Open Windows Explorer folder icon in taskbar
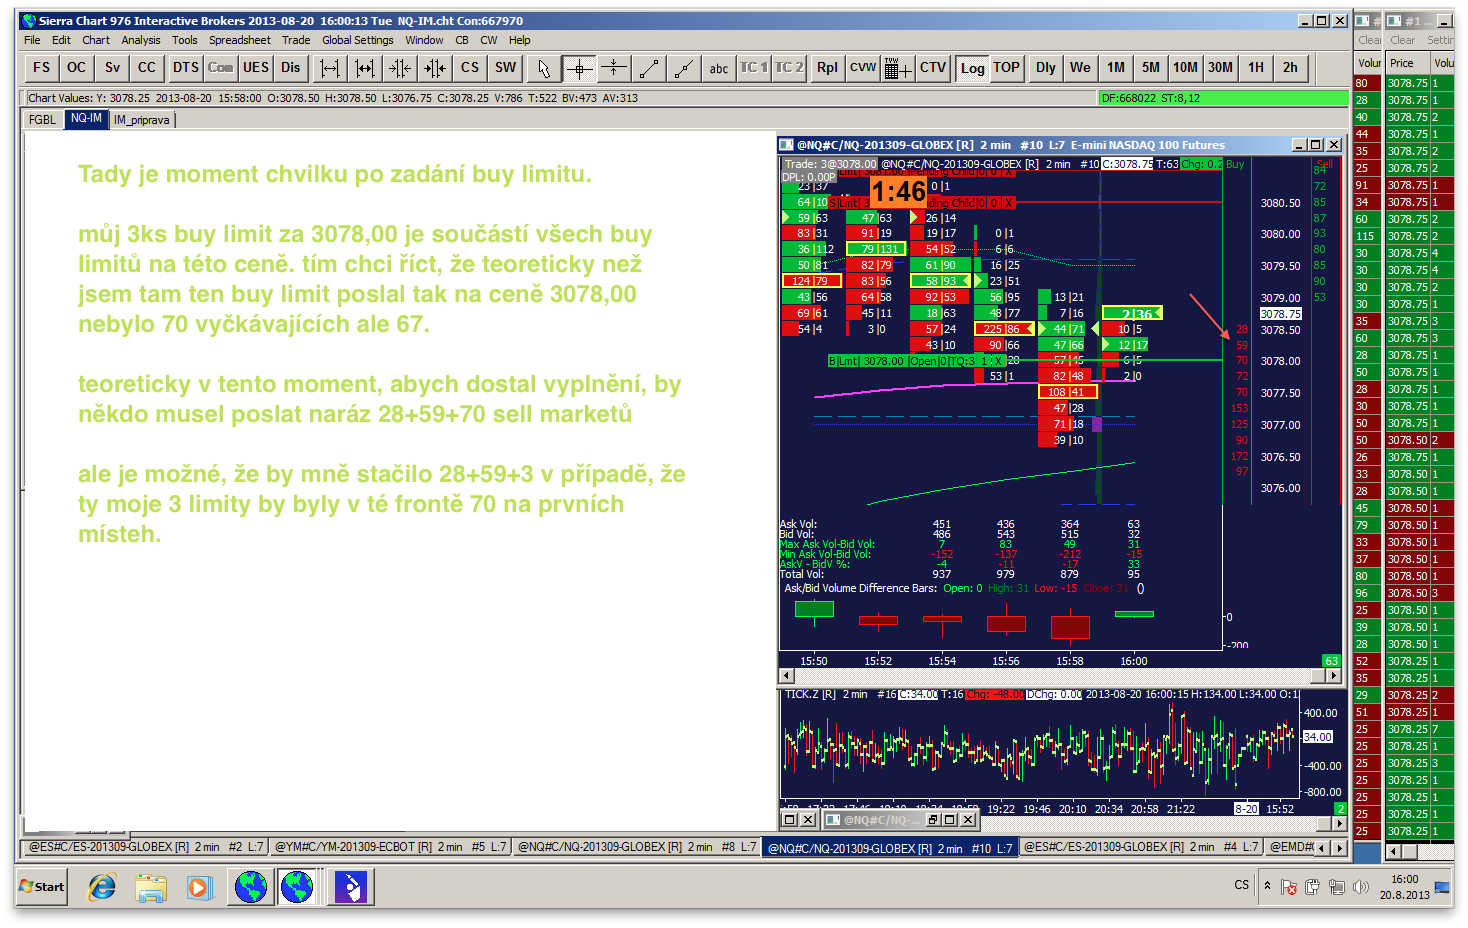1468x928 pixels. [x=151, y=887]
